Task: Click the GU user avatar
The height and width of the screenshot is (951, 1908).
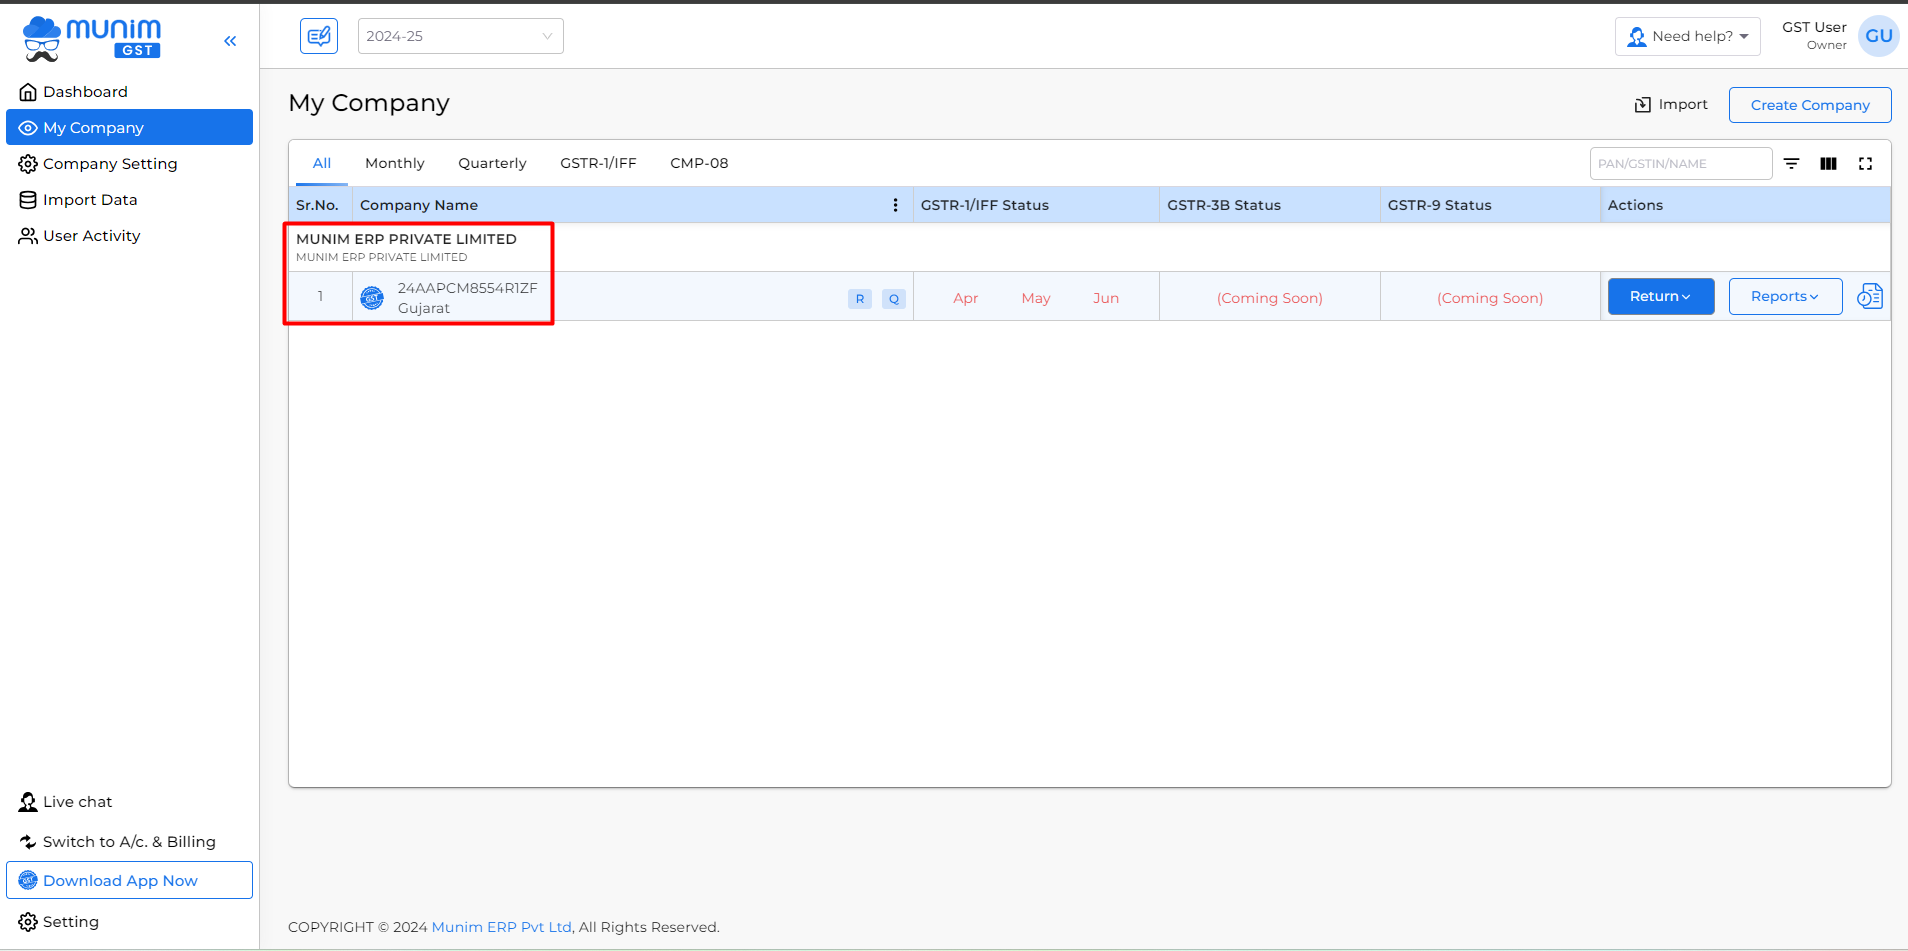Action: coord(1878,36)
